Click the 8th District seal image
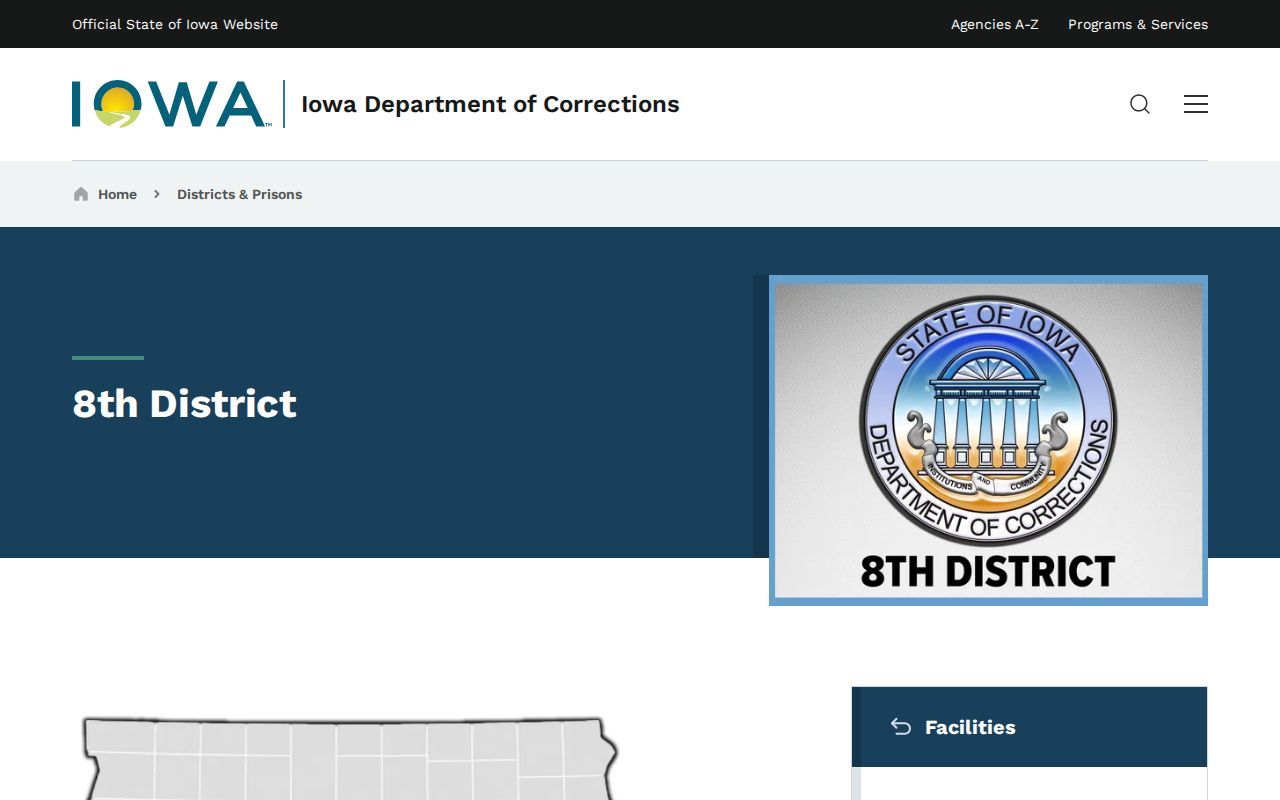This screenshot has width=1280, height=800. click(988, 440)
